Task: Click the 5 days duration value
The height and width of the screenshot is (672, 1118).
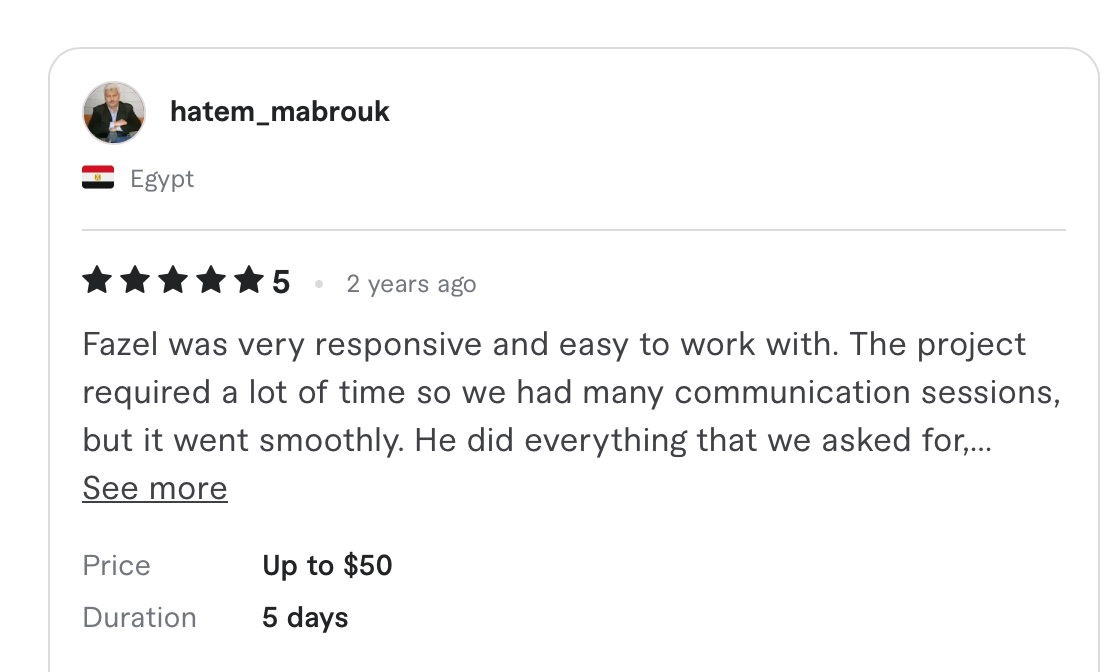Action: pos(304,617)
